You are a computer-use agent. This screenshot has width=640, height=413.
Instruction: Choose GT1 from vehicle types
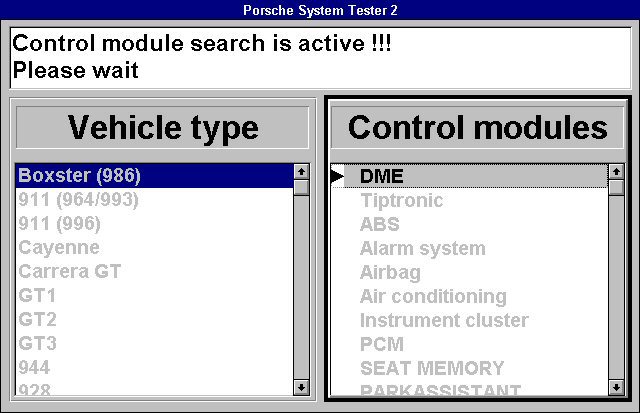pos(38,296)
